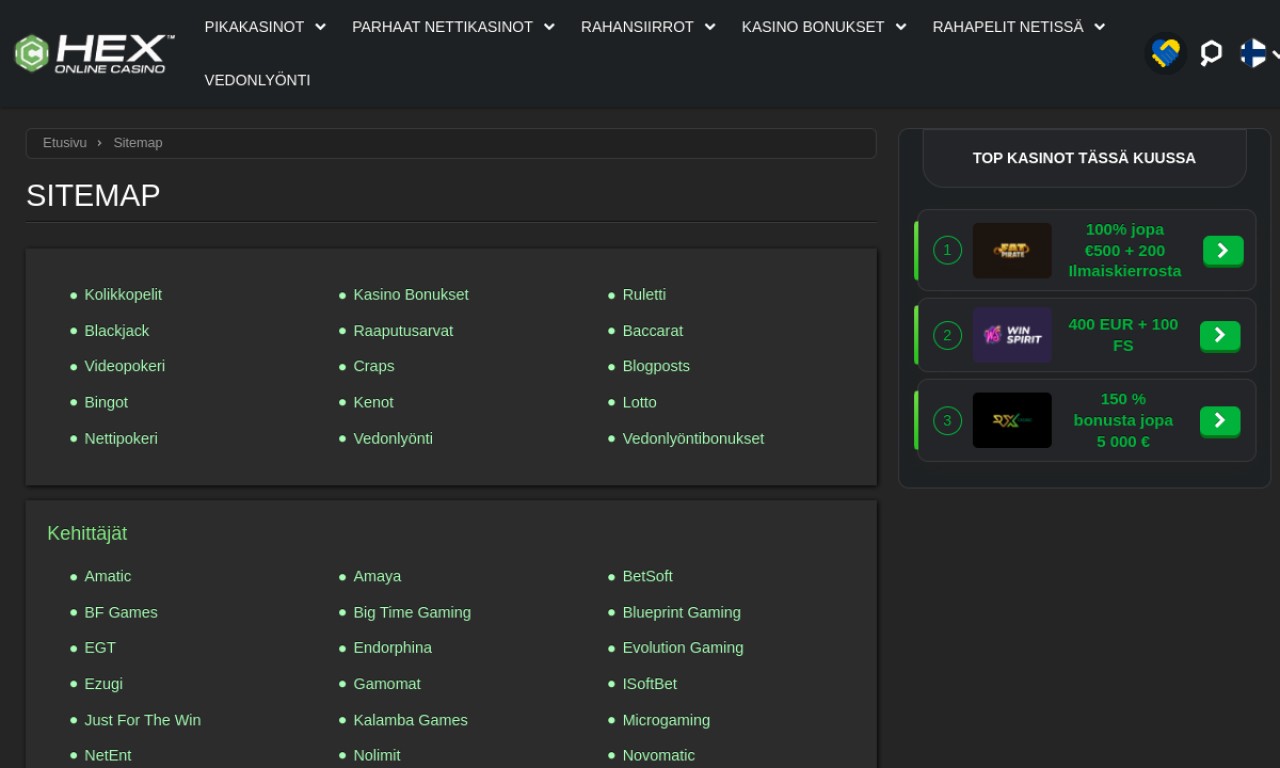Go to Etusivu in the breadcrumb

[65, 143]
